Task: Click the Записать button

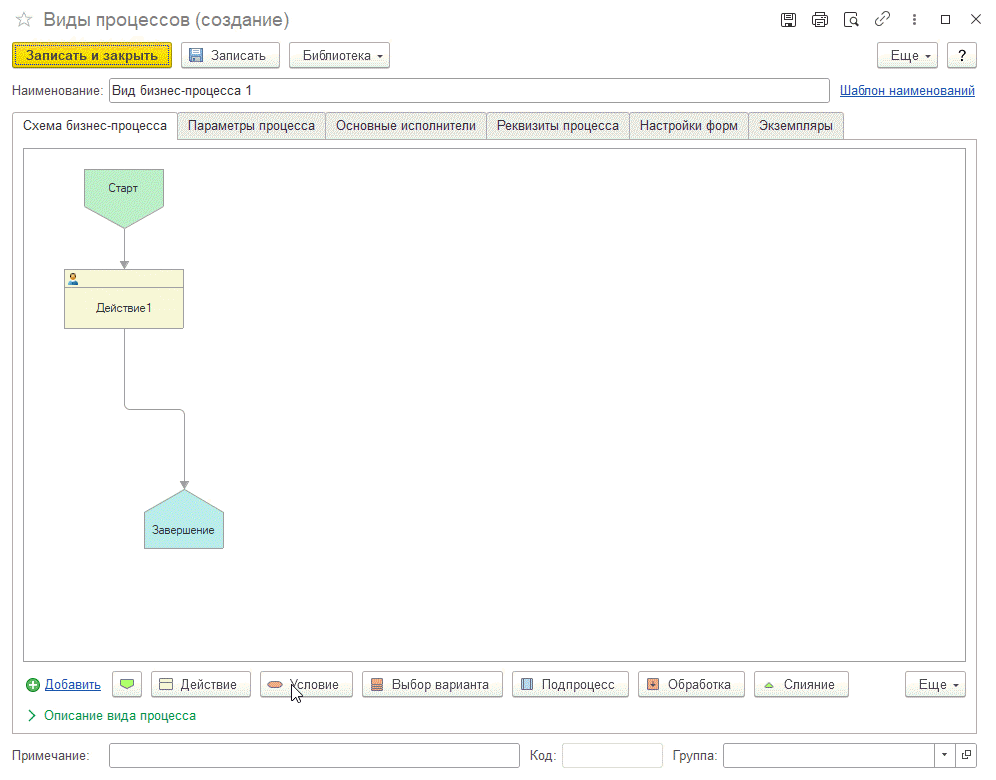Action: 230,55
